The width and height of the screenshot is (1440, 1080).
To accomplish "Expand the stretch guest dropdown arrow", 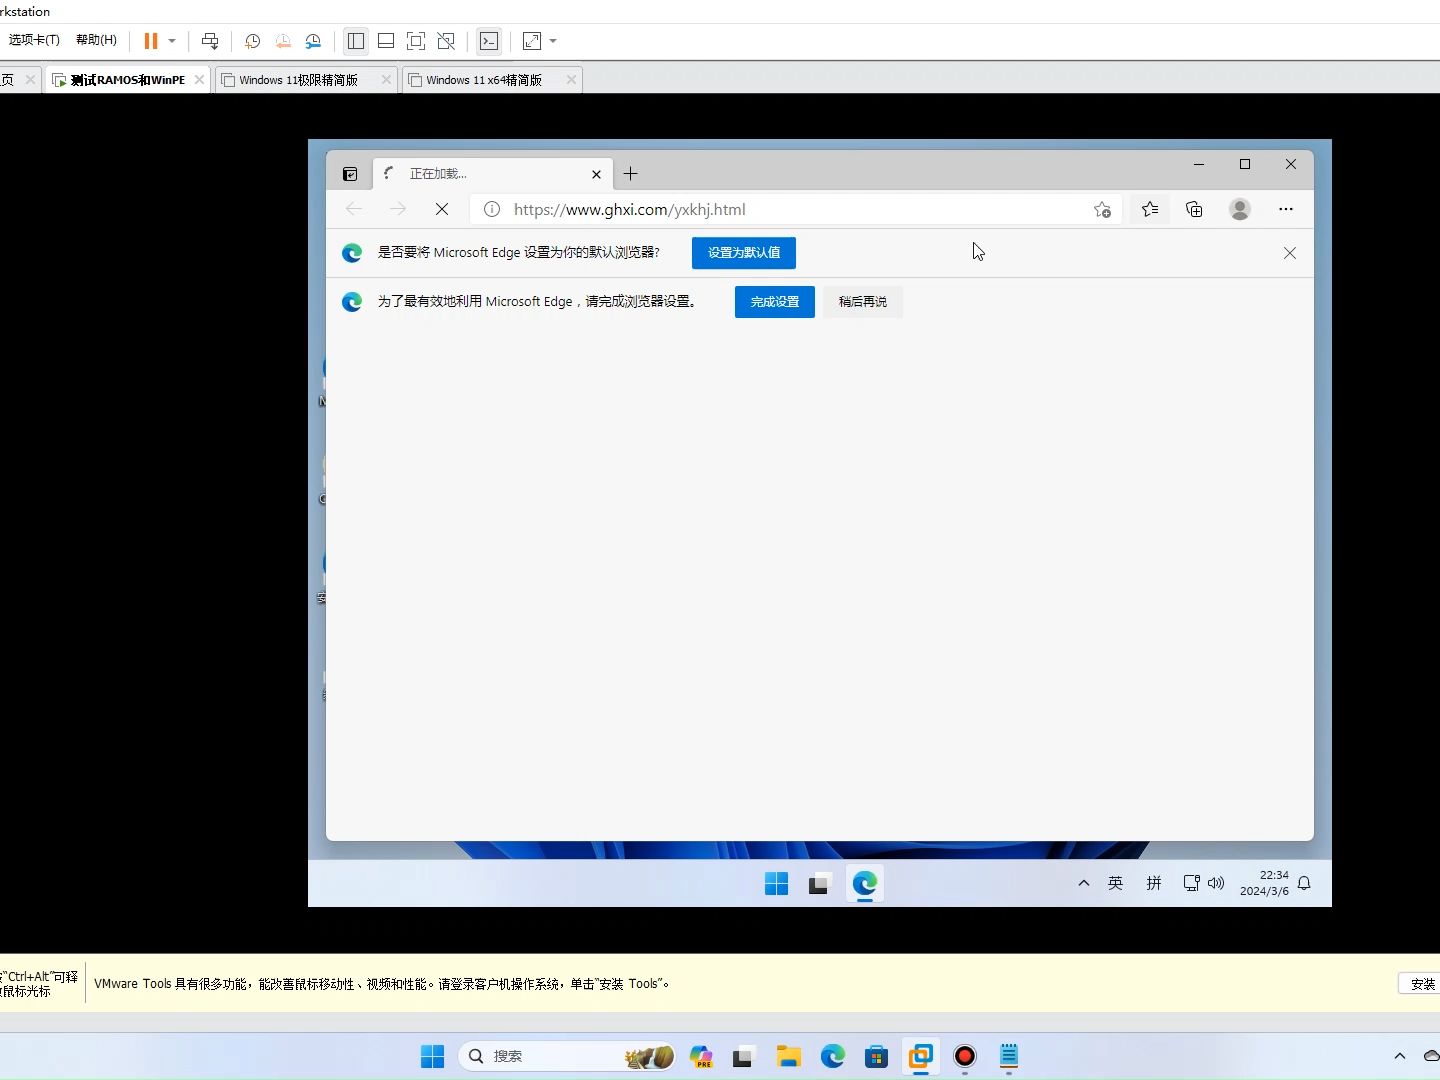I will [553, 41].
